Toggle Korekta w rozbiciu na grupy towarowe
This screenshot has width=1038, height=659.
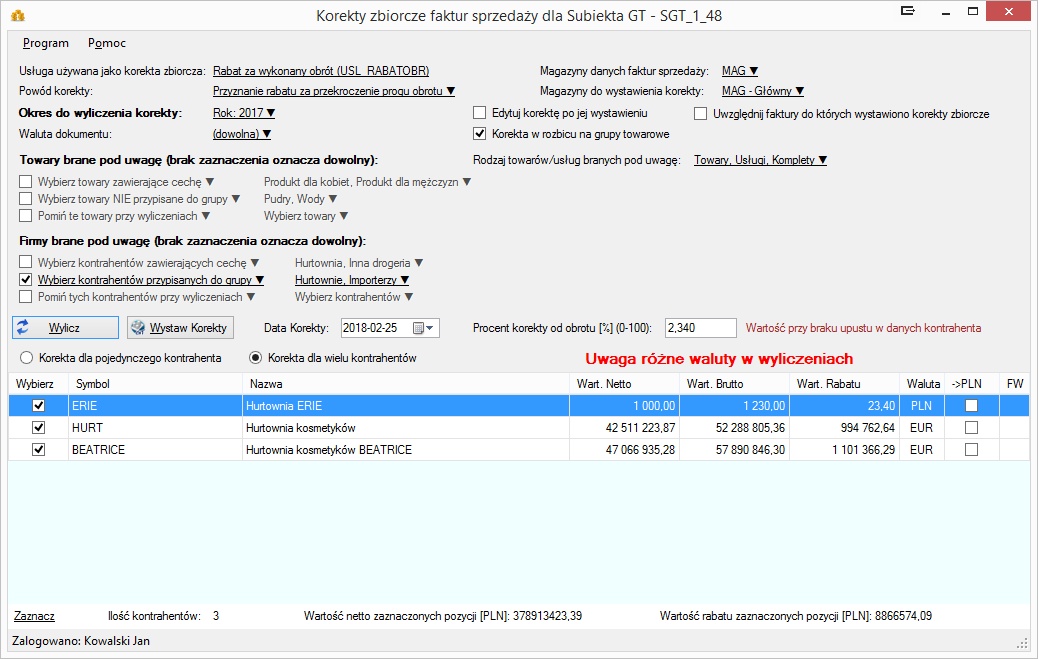pos(479,134)
